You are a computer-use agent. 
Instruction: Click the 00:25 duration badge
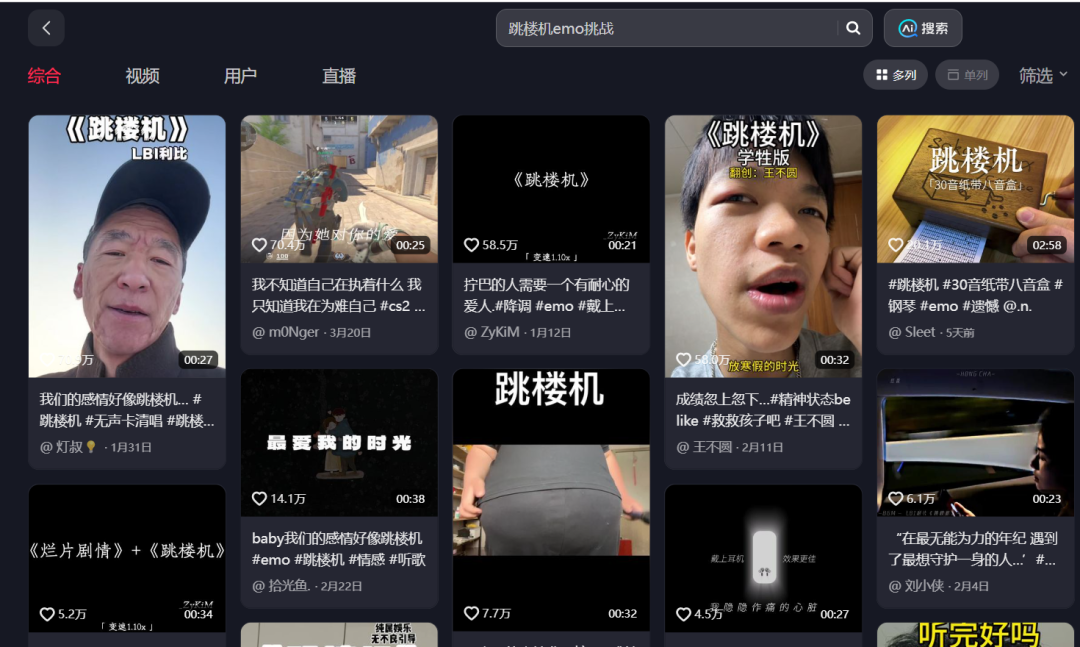pos(411,245)
